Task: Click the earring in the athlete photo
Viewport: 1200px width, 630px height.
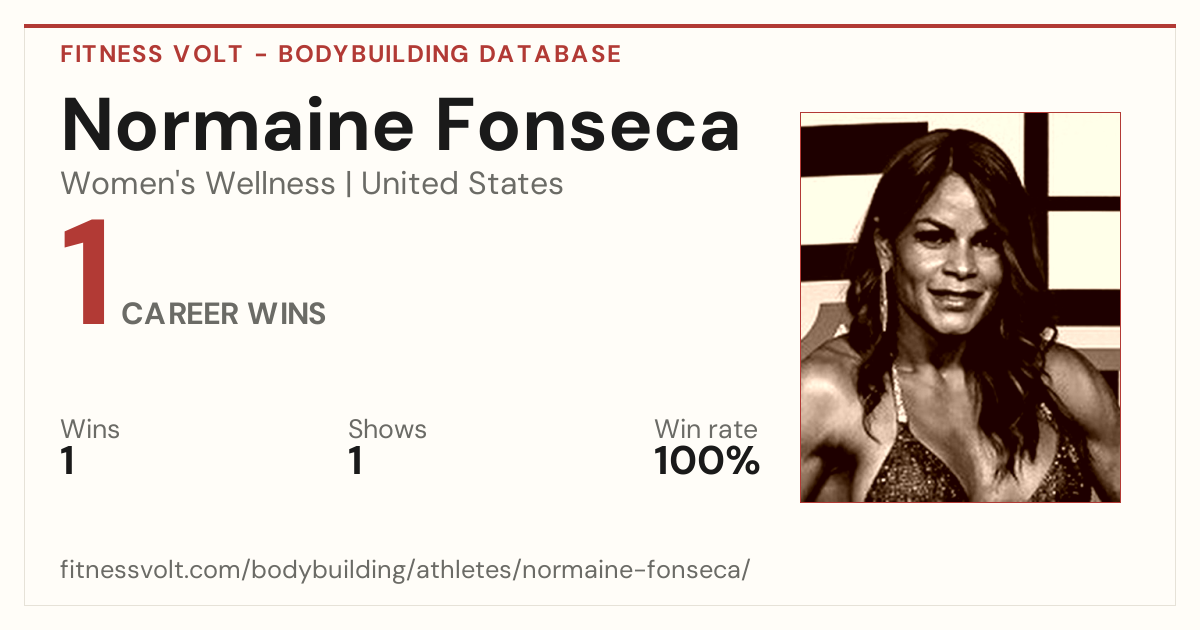Action: [884, 295]
